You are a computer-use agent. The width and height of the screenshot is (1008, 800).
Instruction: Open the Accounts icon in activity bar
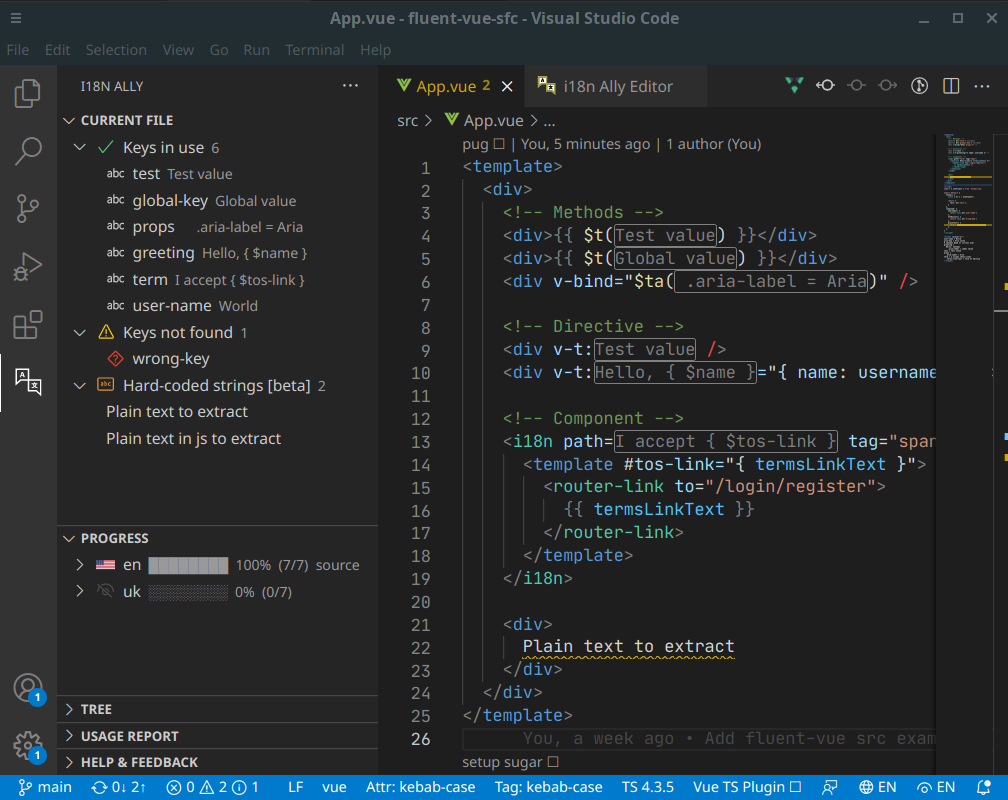point(27,688)
